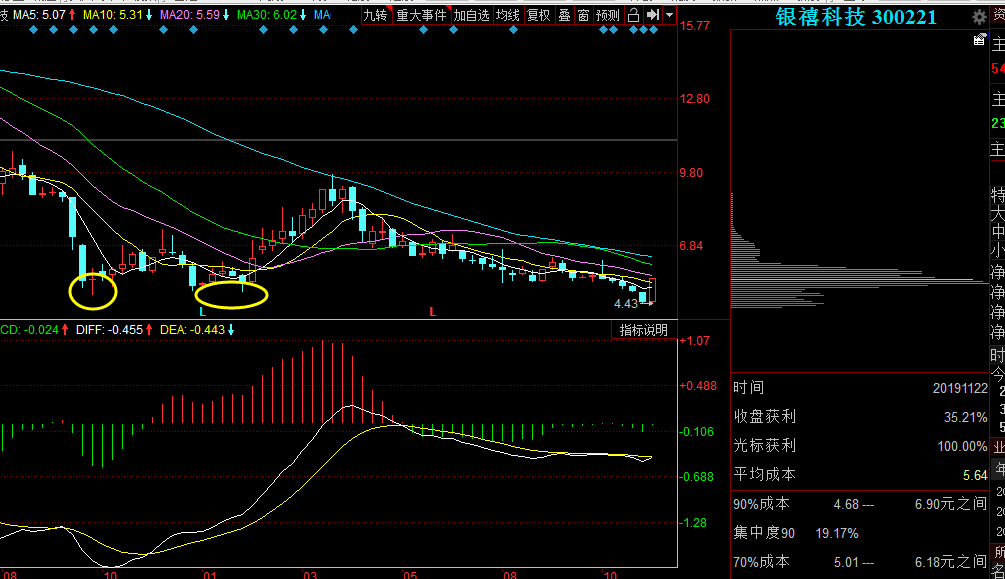Image resolution: width=1005 pixels, height=579 pixels.
Task: Open the MA indicator label menu
Action: [x=322, y=14]
